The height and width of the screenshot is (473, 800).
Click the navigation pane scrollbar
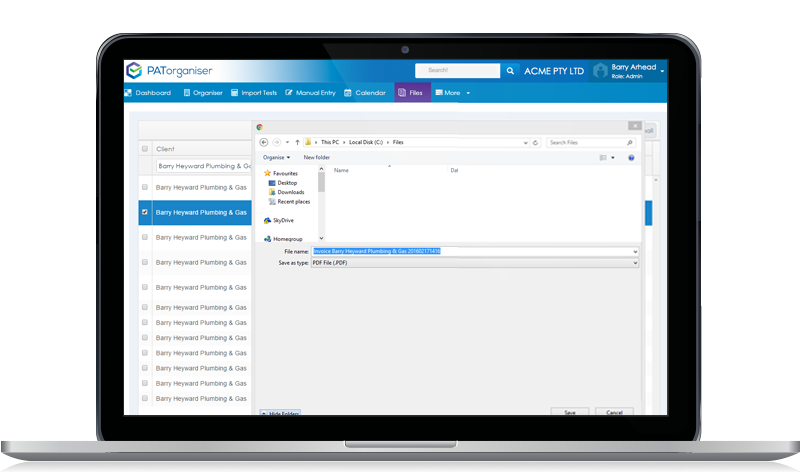pyautogui.click(x=321, y=182)
